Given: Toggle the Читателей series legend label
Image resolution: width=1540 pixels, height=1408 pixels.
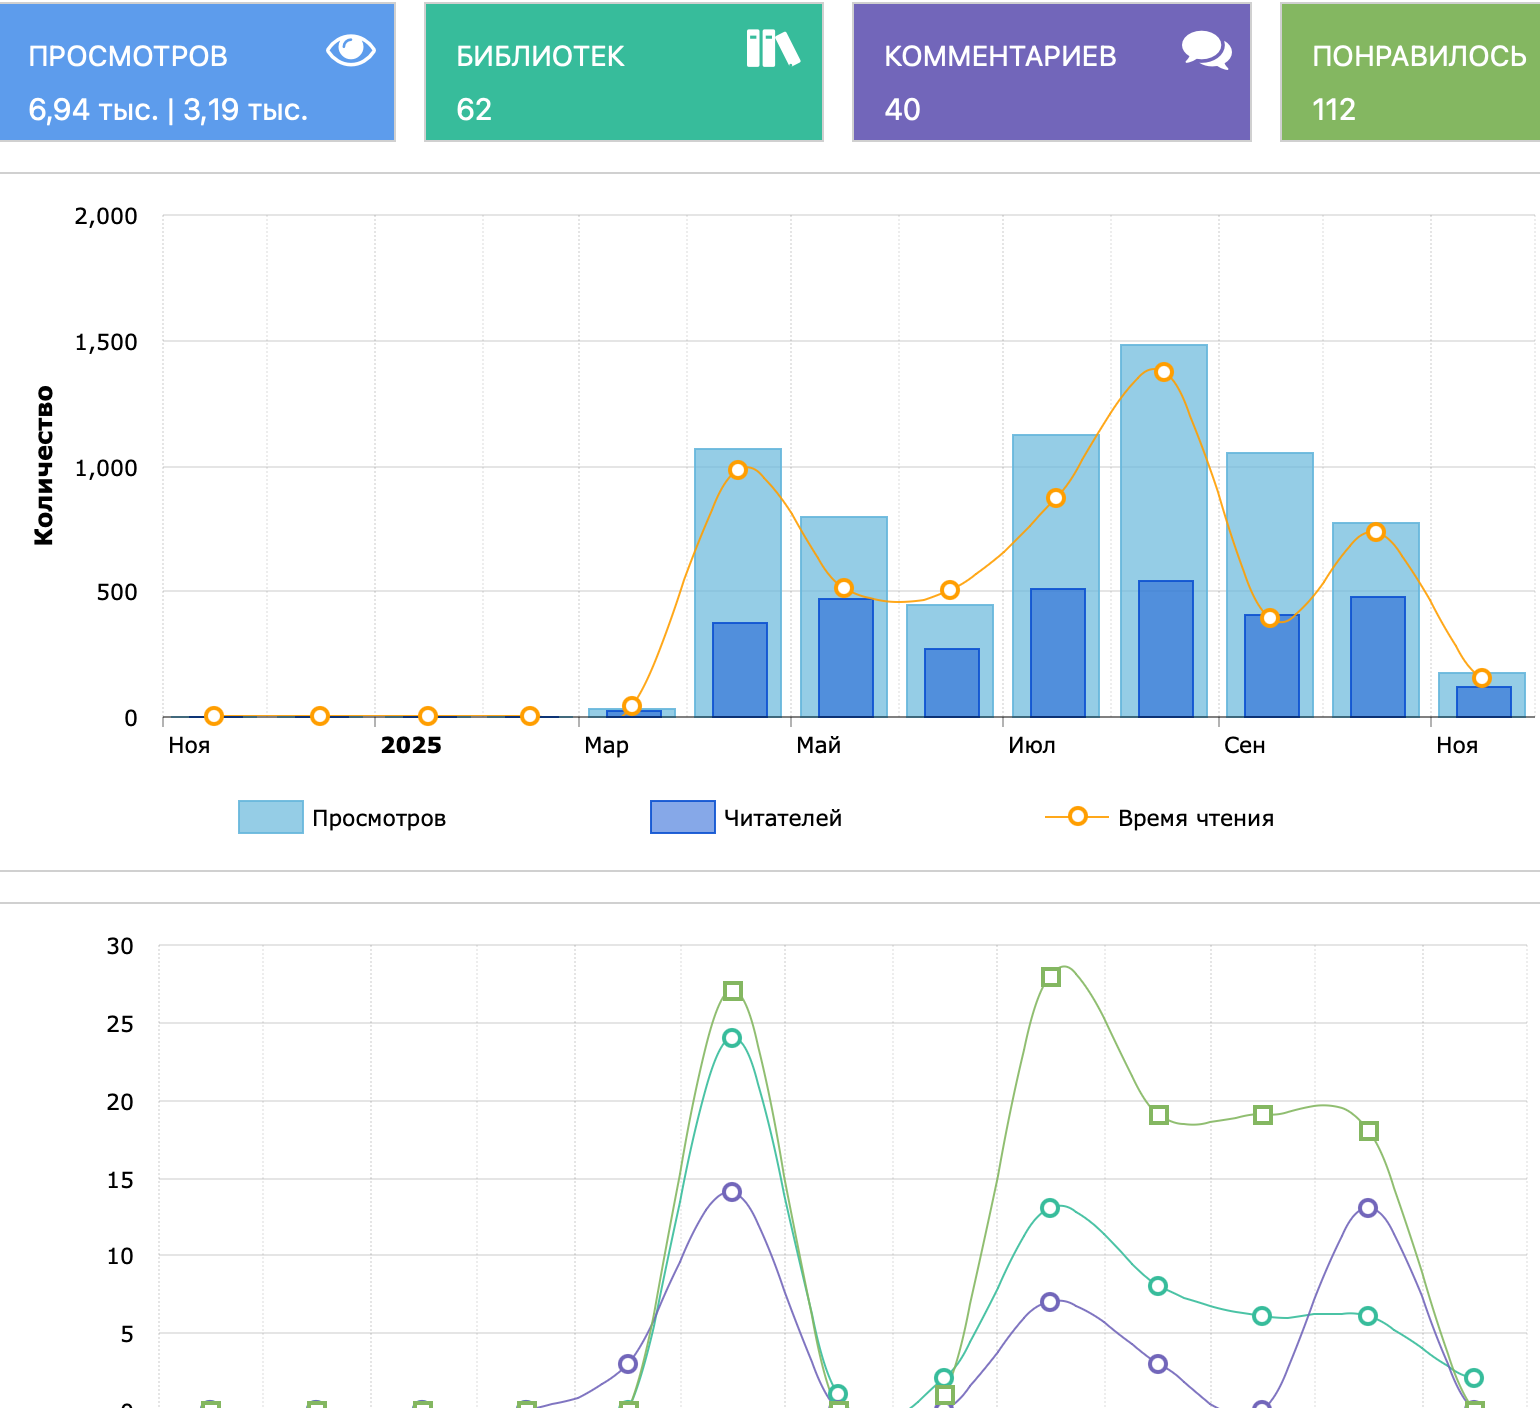Looking at the screenshot, I should [x=782, y=818].
